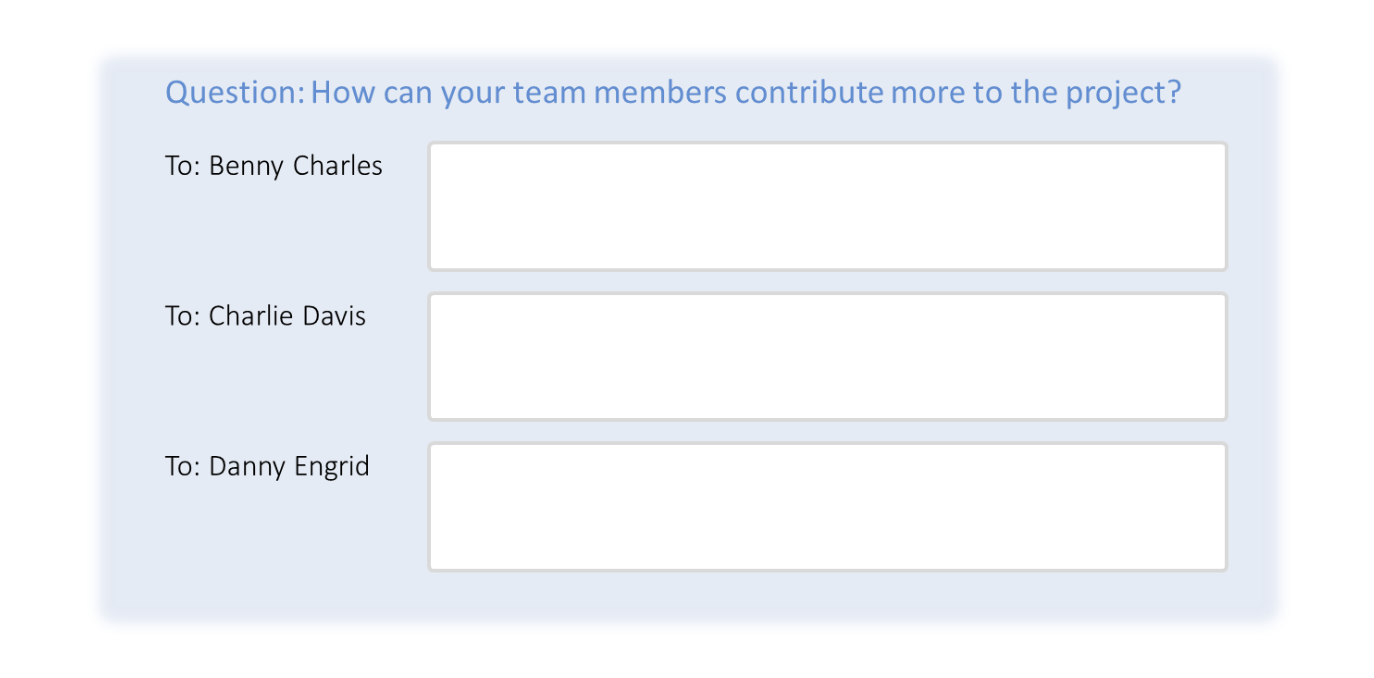The height and width of the screenshot is (678, 1374).
Task: Click the Benny Charles answer text box
Action: [828, 206]
